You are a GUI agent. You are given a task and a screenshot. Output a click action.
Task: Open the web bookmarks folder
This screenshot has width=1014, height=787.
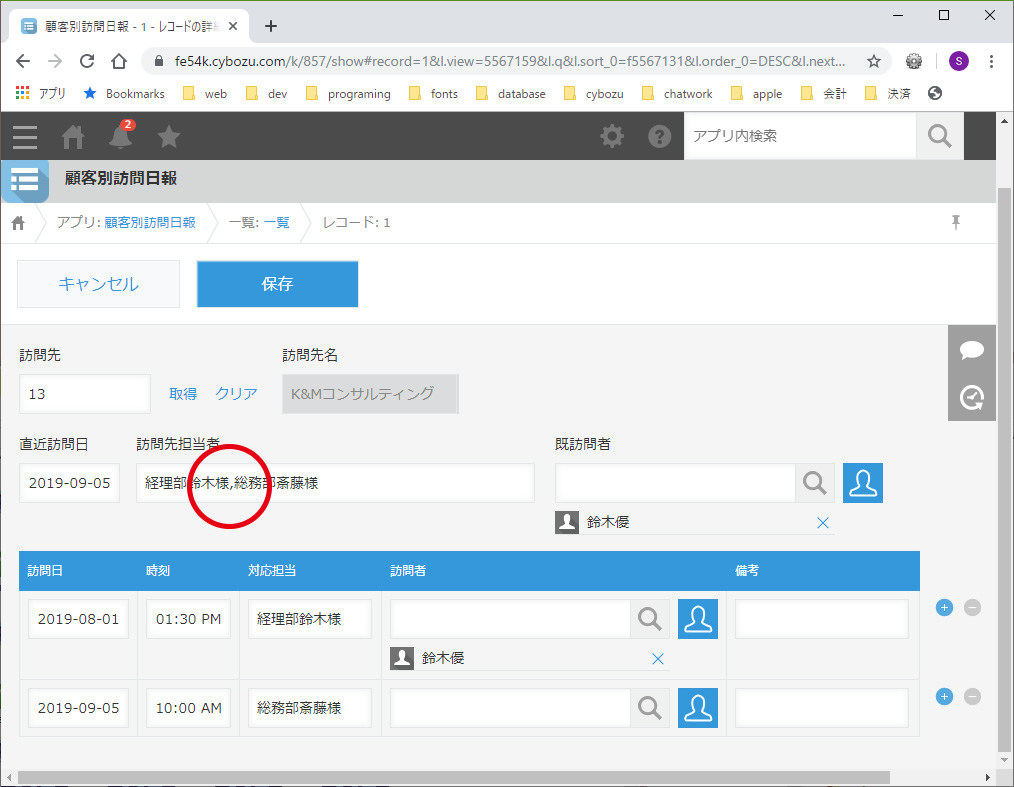click(x=205, y=94)
